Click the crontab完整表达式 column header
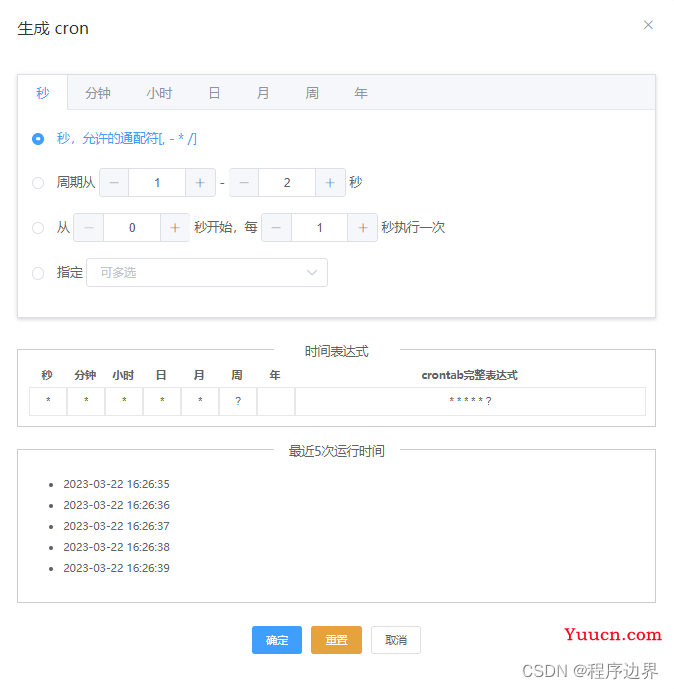 470,375
